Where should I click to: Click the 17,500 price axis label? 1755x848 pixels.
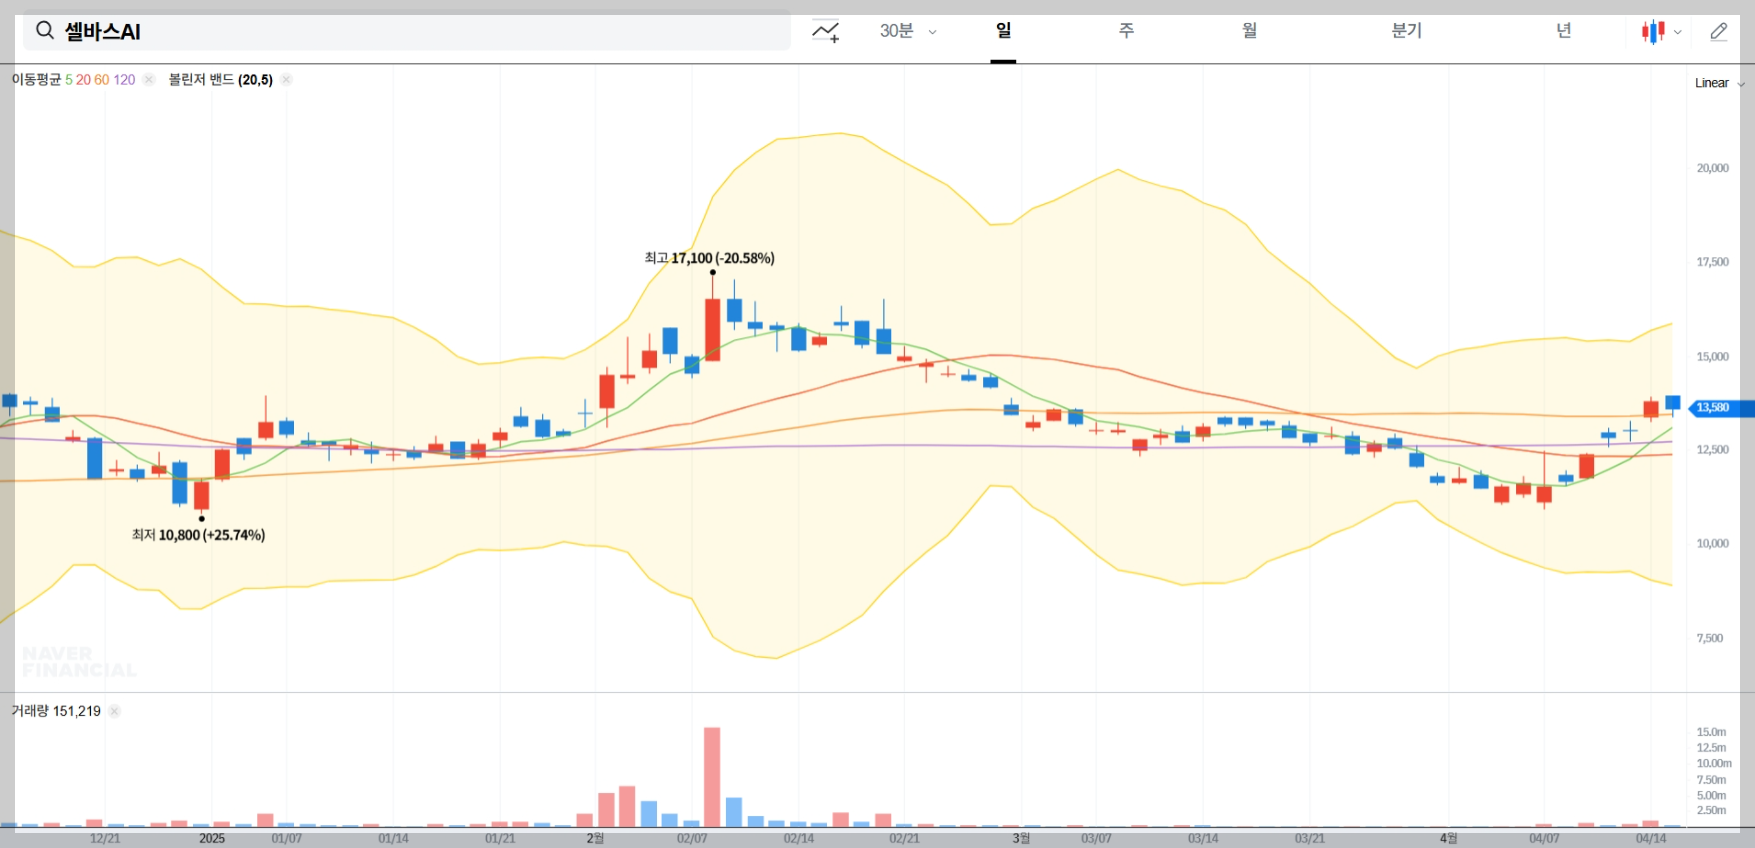(1712, 262)
